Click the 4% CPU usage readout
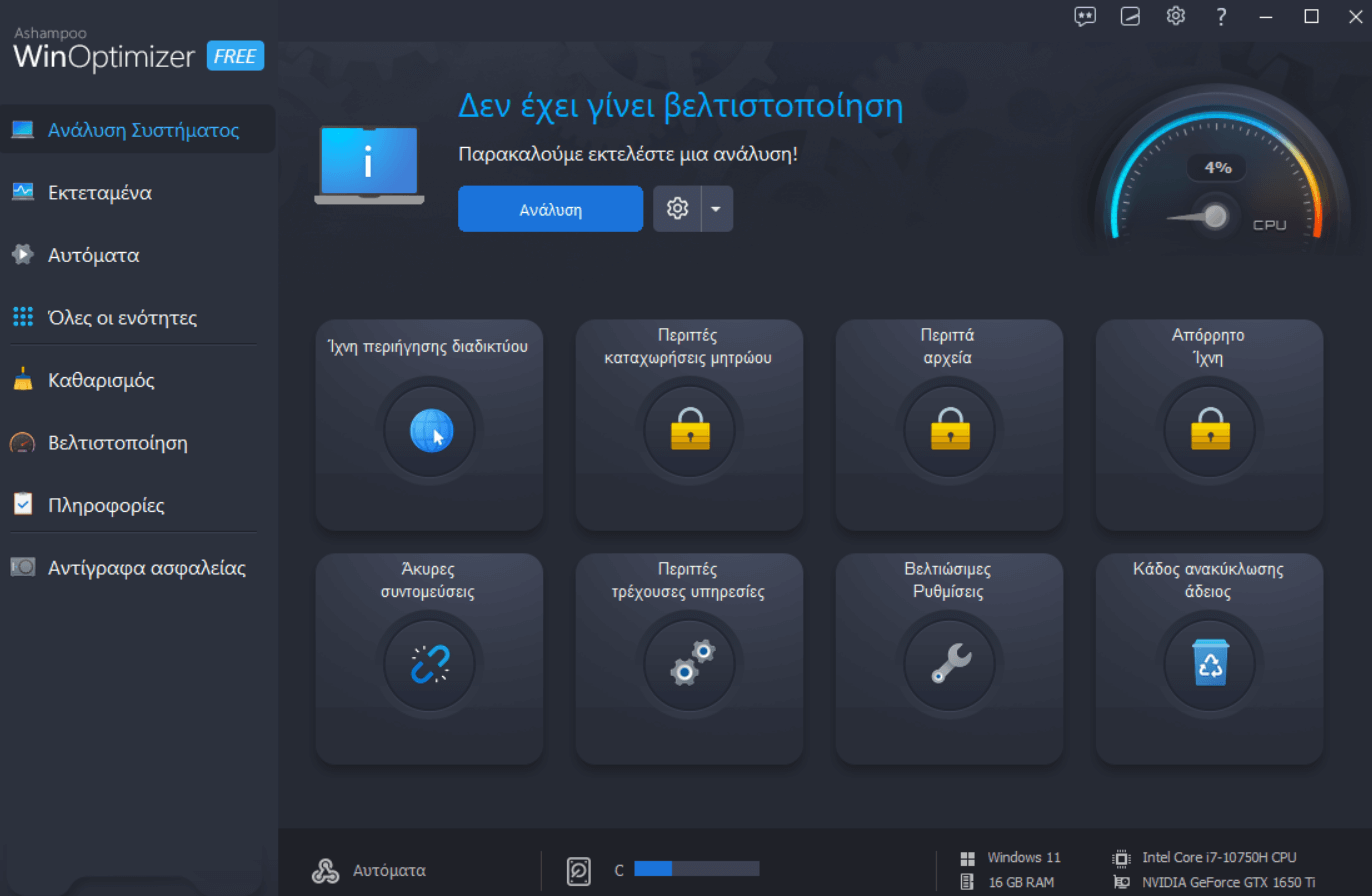This screenshot has width=1372, height=896. pos(1217,167)
